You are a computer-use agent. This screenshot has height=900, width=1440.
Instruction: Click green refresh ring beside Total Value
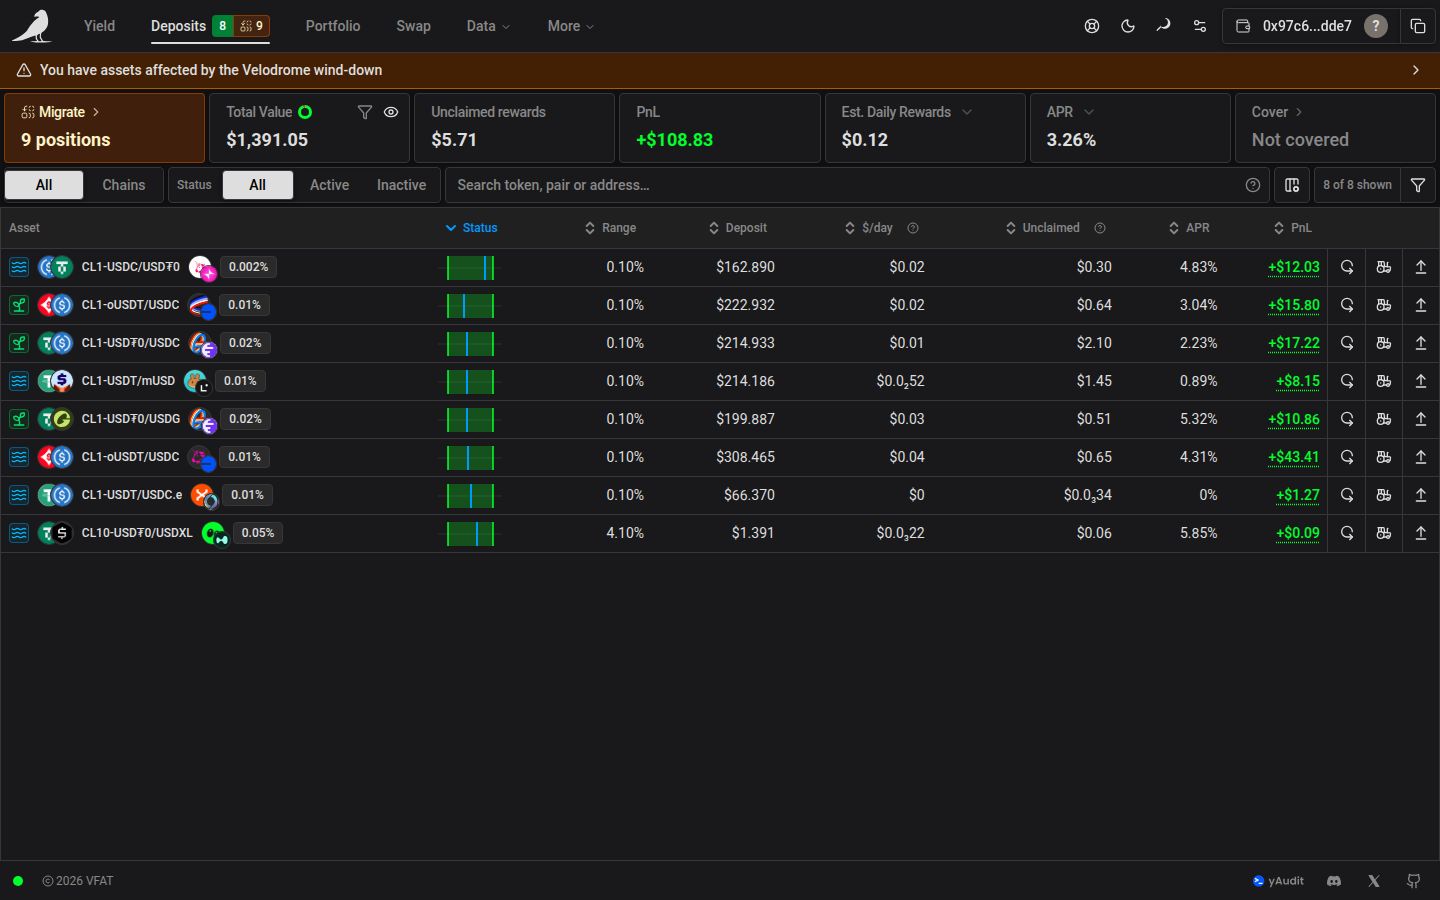pyautogui.click(x=305, y=112)
